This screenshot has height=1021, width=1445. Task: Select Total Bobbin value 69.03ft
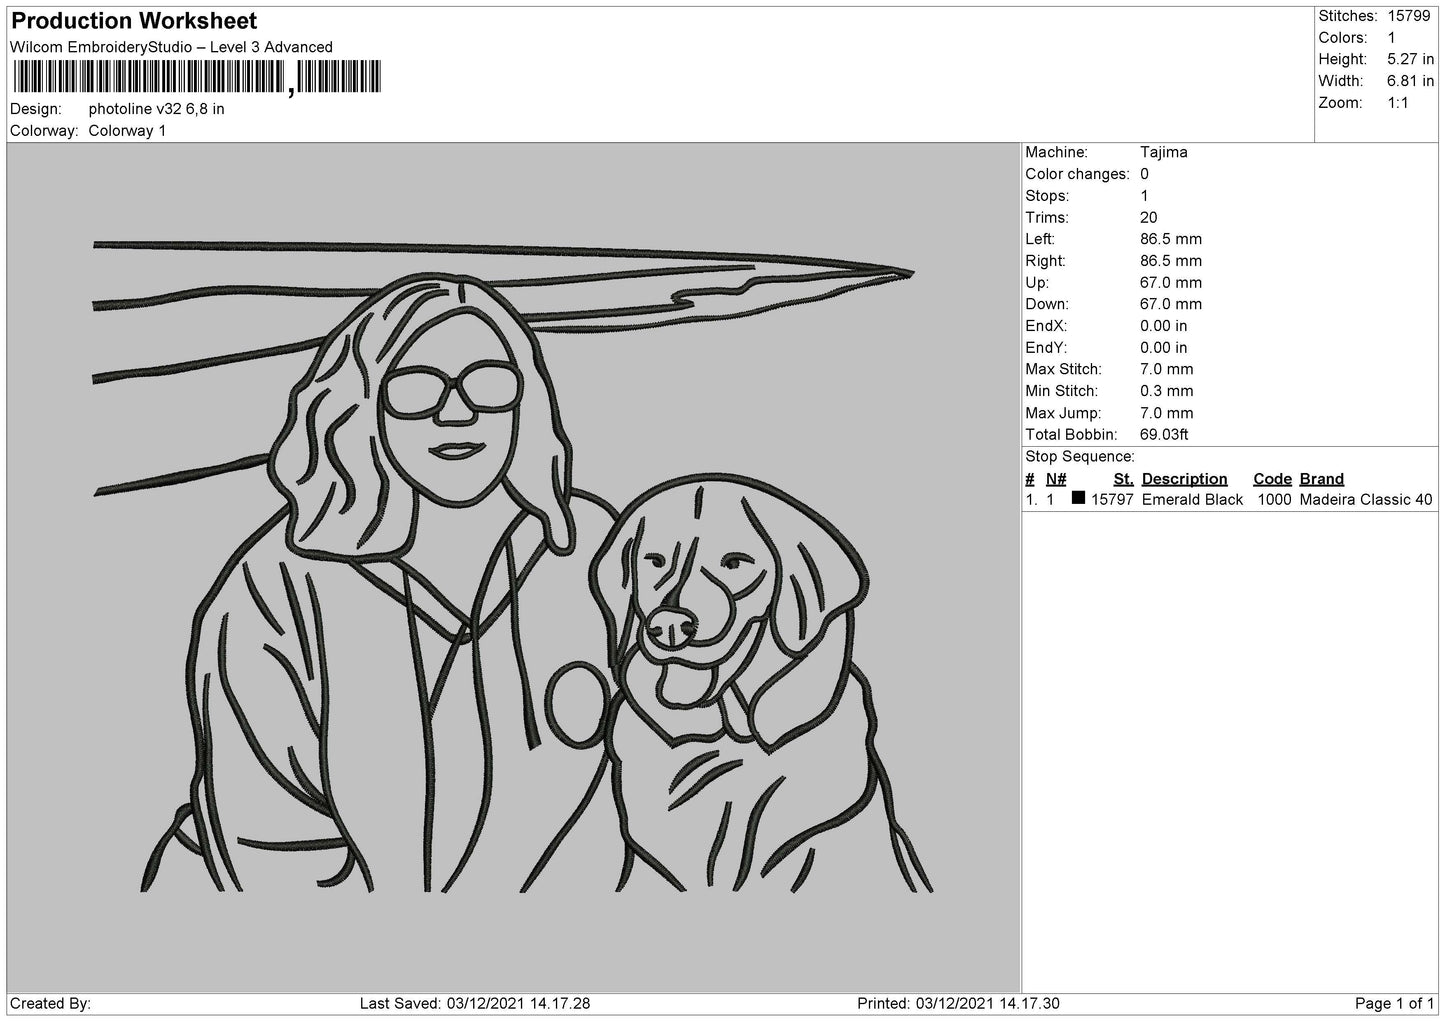[1164, 435]
